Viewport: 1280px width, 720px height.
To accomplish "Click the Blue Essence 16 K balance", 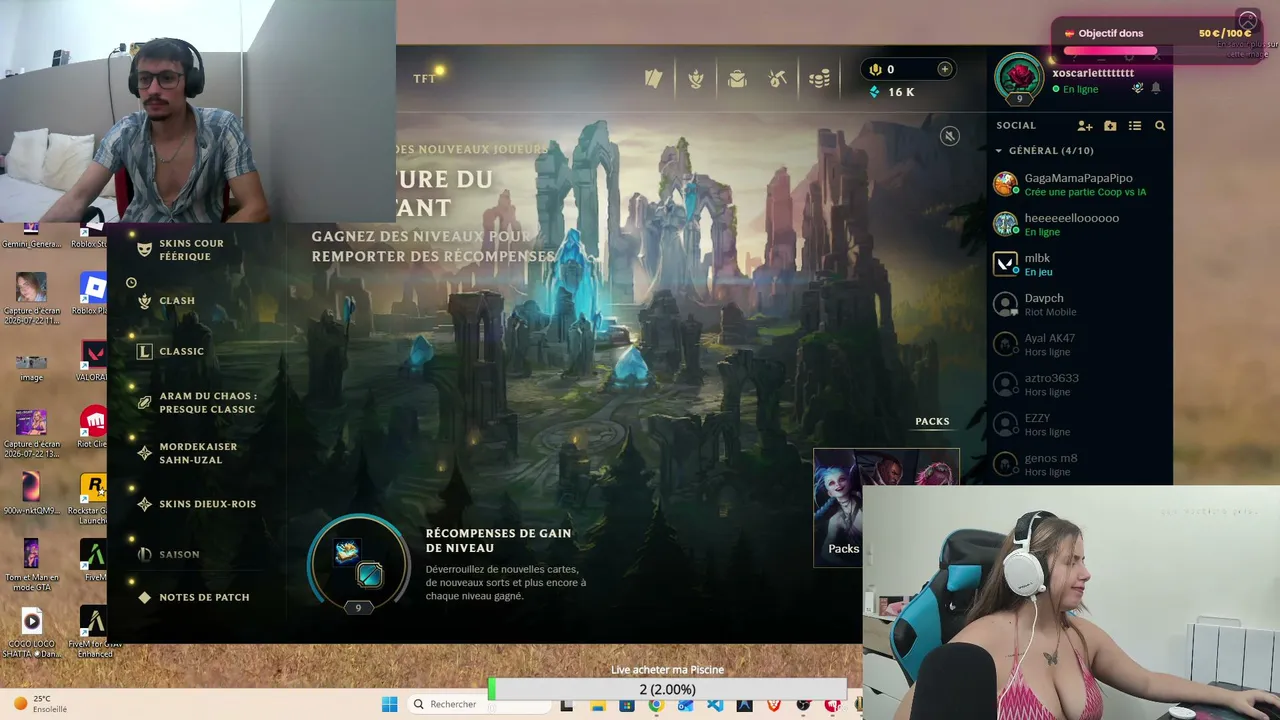I will (892, 92).
